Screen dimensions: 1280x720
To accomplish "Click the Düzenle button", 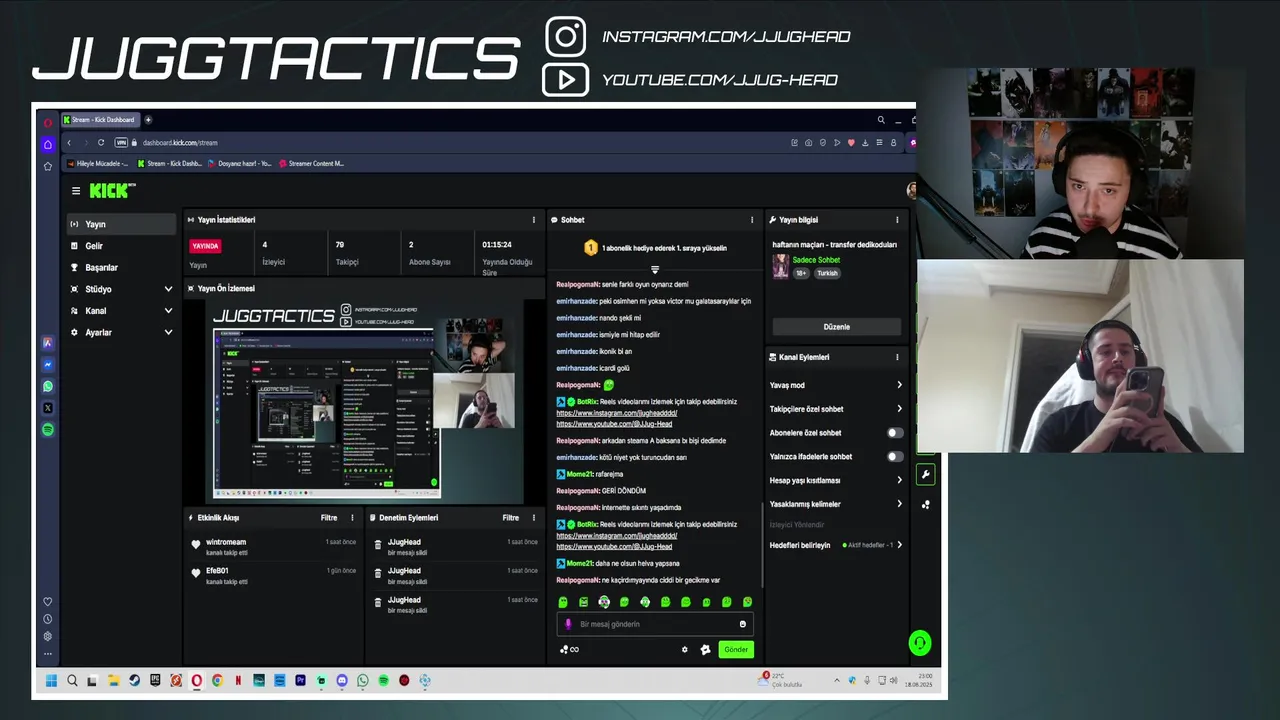I will point(837,327).
